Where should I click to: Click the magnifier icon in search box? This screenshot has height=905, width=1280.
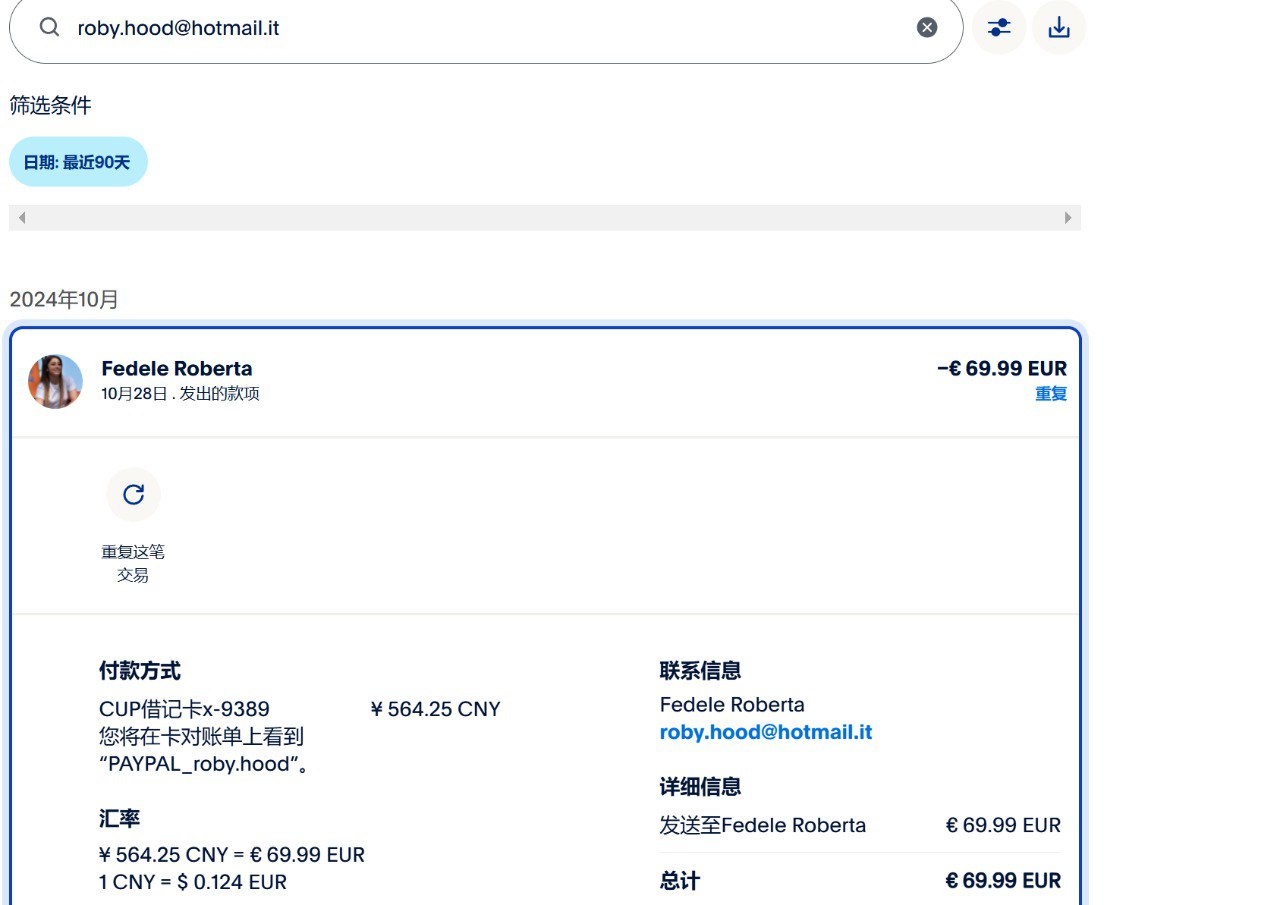click(50, 27)
